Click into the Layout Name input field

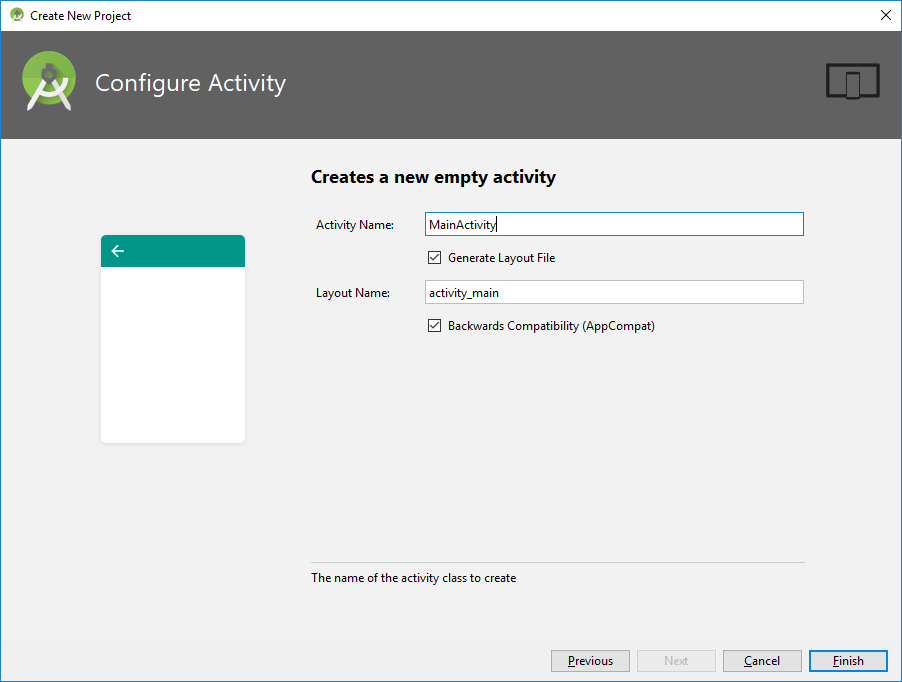coord(614,292)
